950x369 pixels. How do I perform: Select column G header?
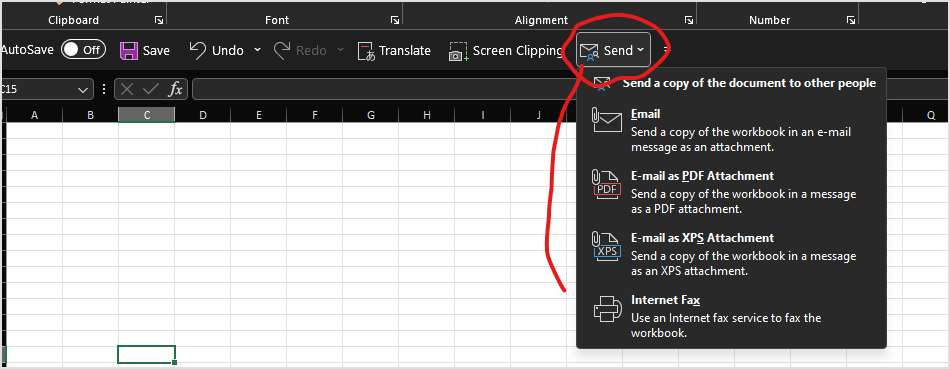pos(371,115)
